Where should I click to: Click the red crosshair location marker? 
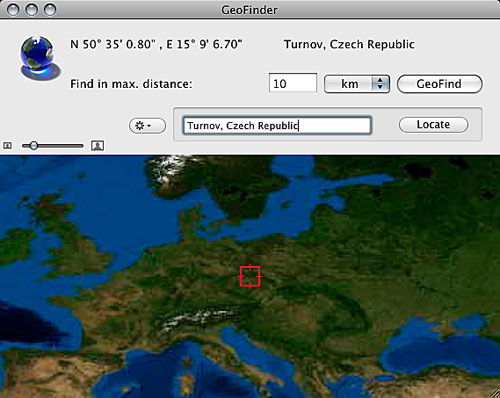[x=250, y=276]
